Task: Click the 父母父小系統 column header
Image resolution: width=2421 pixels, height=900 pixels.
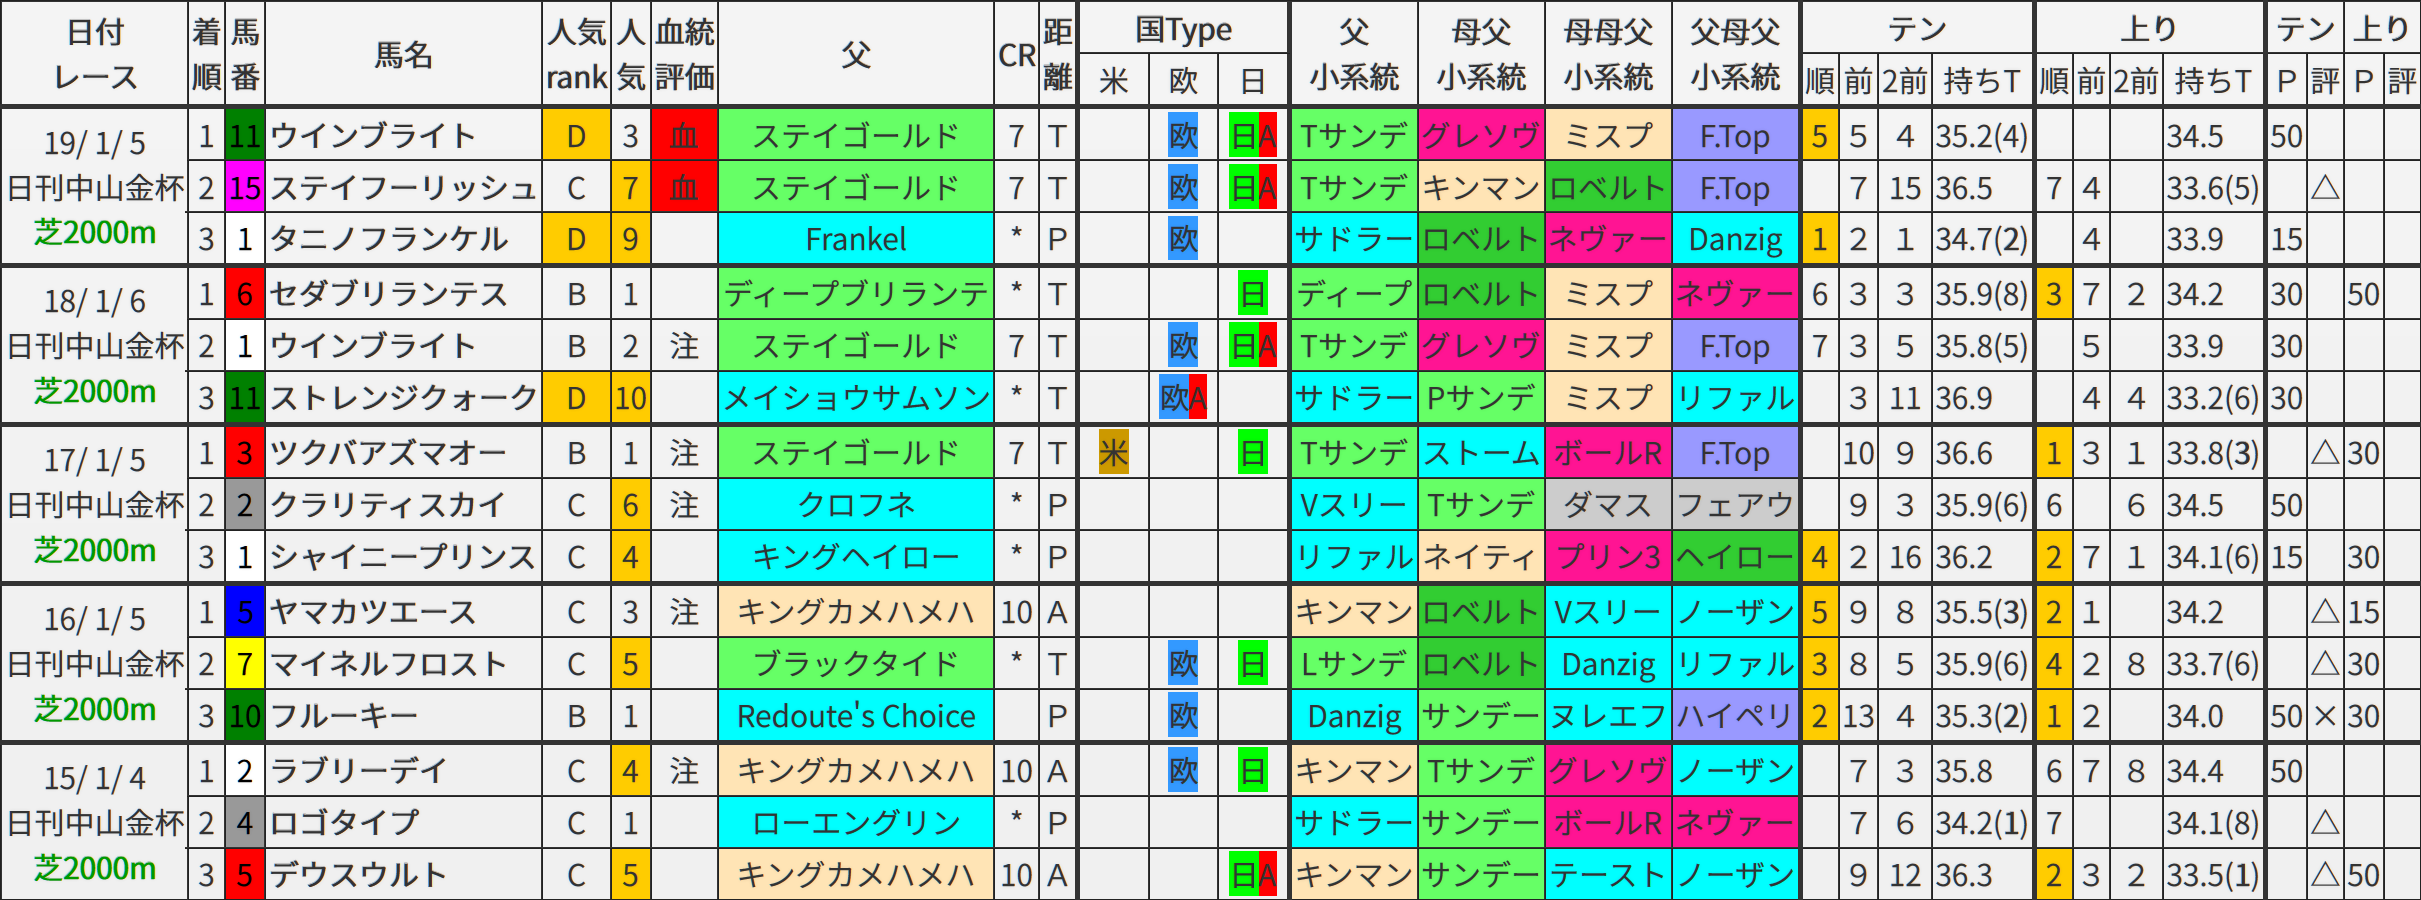Action: tap(1735, 54)
